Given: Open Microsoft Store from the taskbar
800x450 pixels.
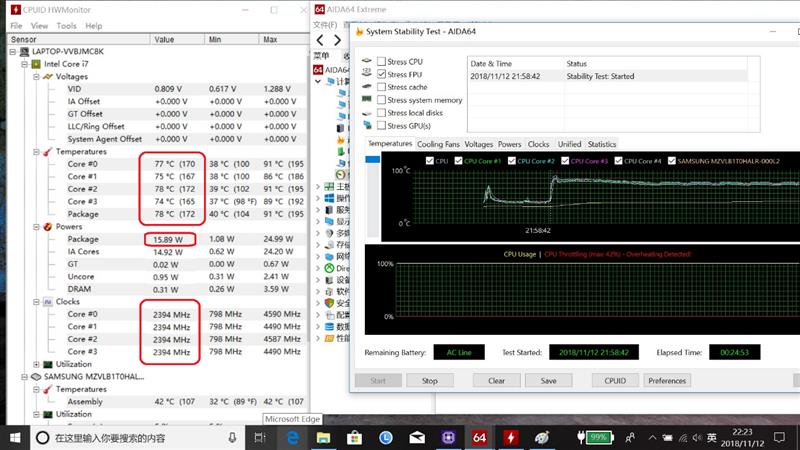Looking at the screenshot, I should pyautogui.click(x=354, y=438).
